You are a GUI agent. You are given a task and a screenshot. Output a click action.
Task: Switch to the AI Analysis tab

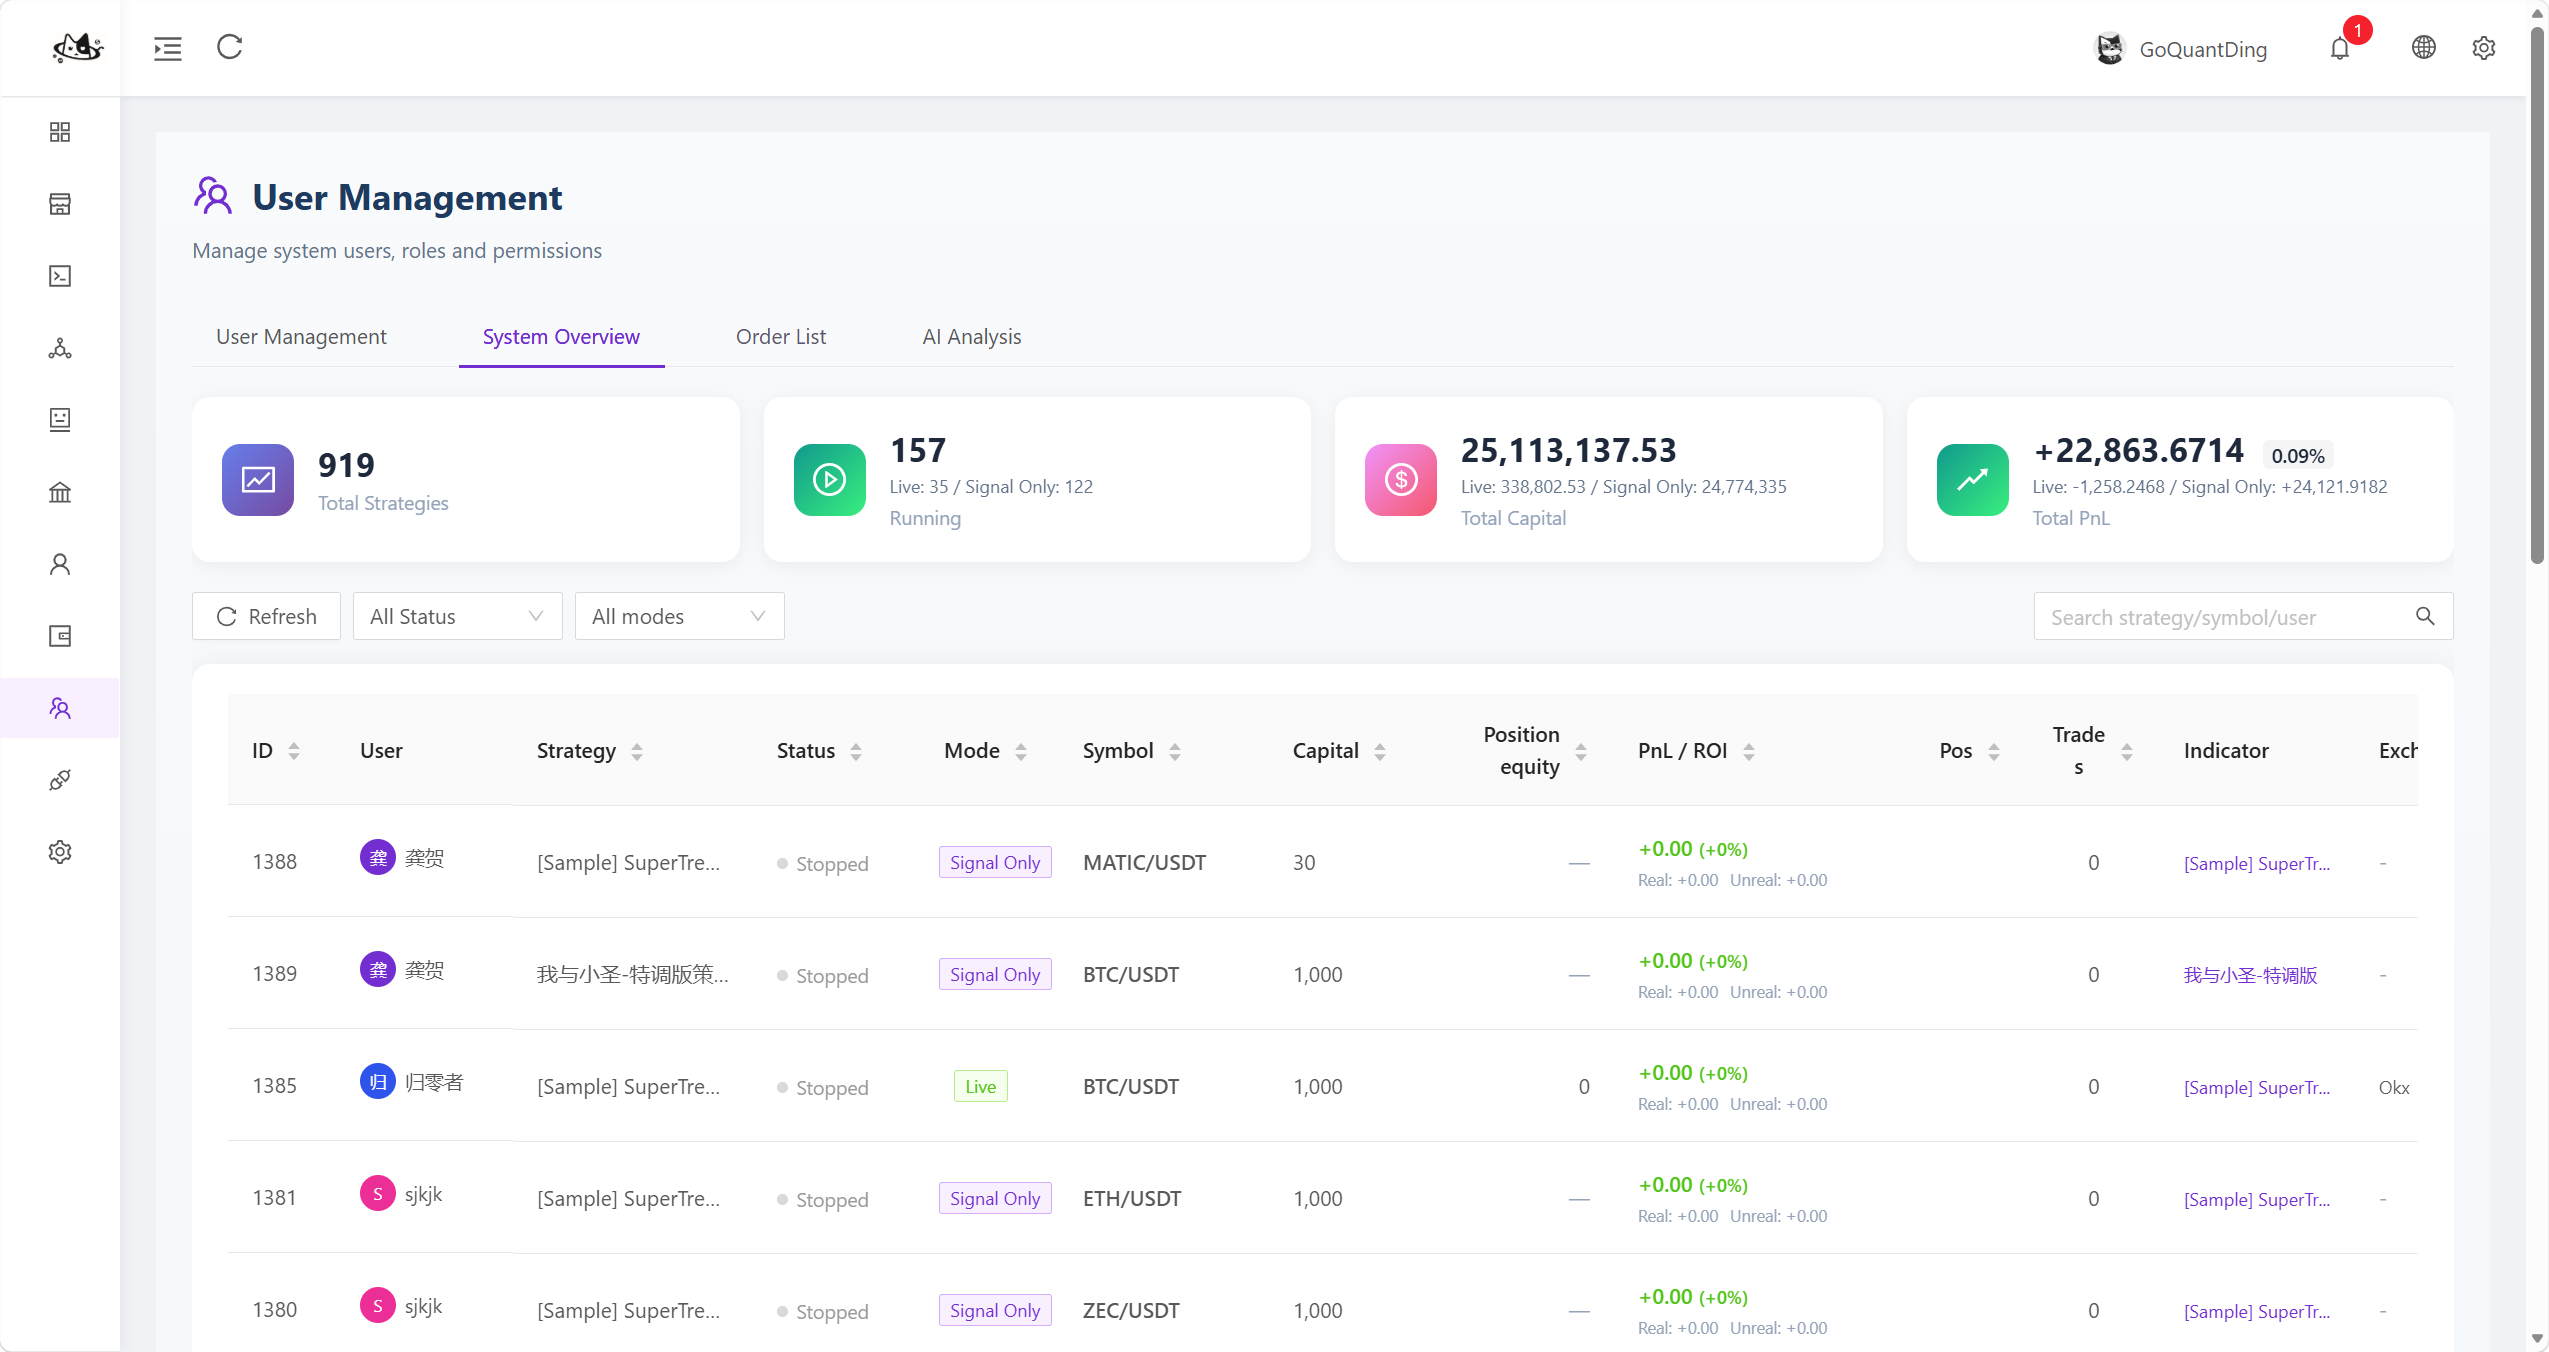971,337
